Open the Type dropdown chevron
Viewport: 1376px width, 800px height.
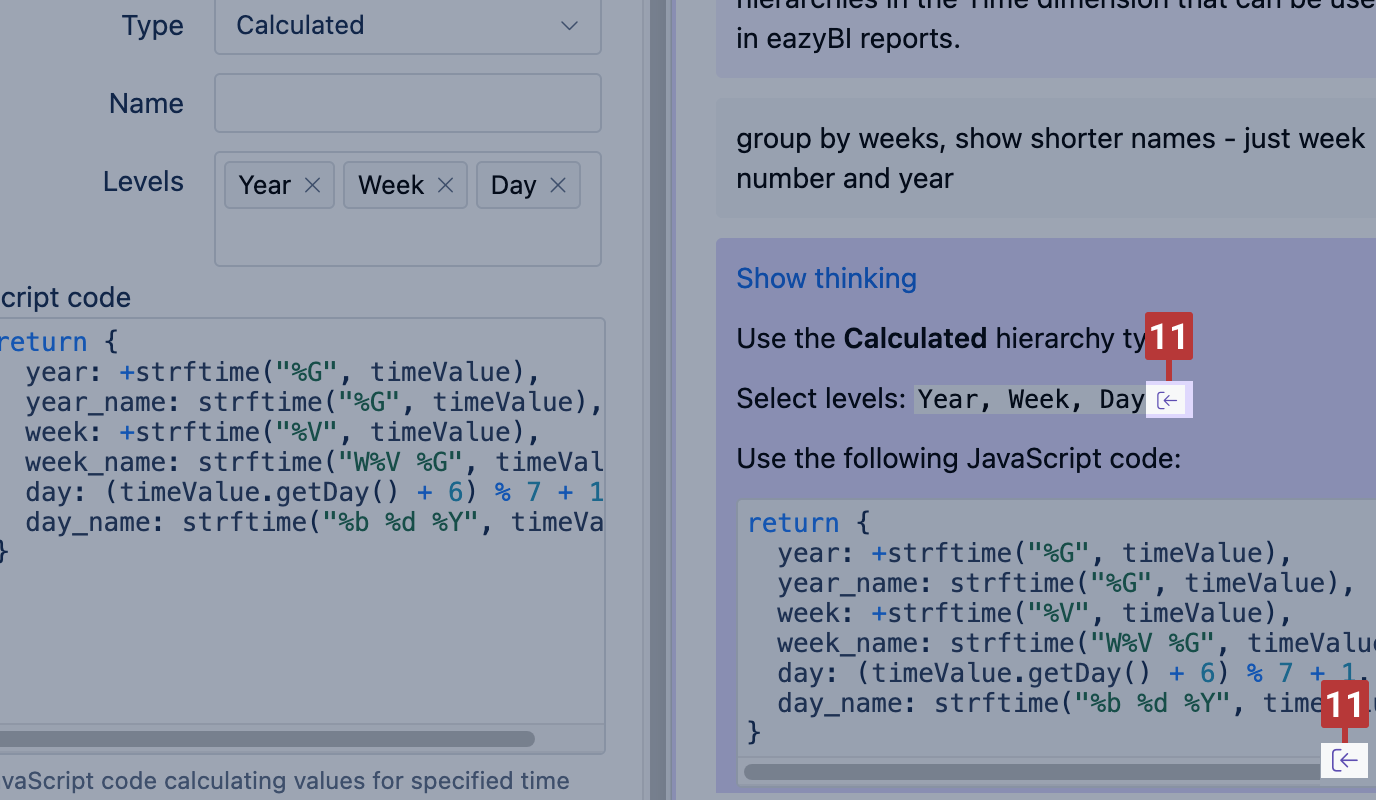(569, 25)
